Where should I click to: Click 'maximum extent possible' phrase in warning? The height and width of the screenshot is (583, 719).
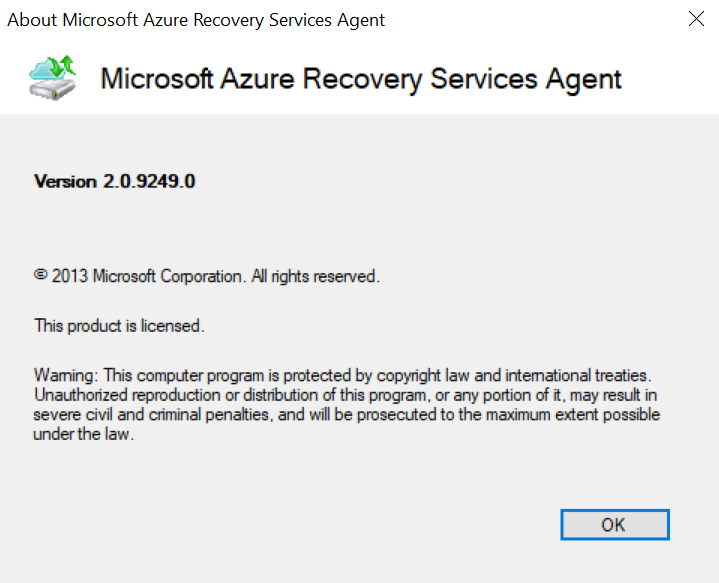[x=573, y=415]
